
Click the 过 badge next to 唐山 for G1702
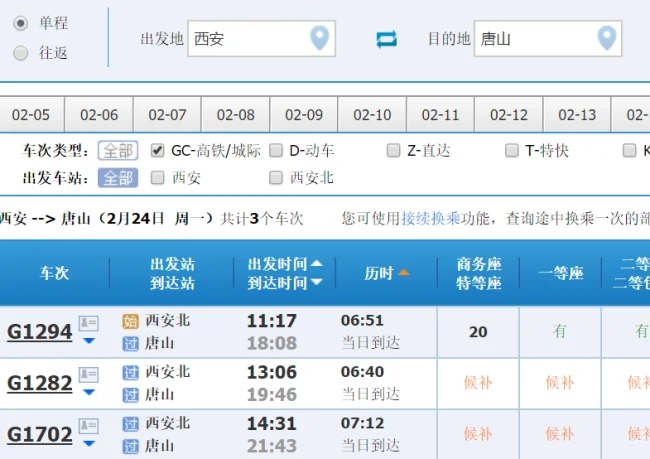click(x=131, y=447)
